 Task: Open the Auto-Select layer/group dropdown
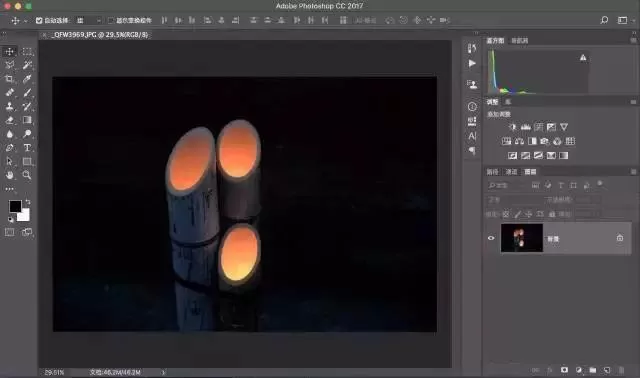click(x=89, y=20)
